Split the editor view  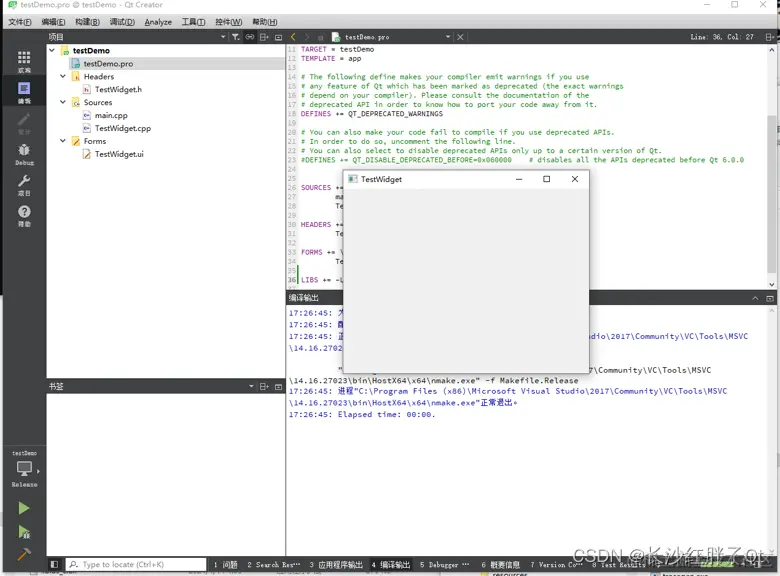click(770, 37)
